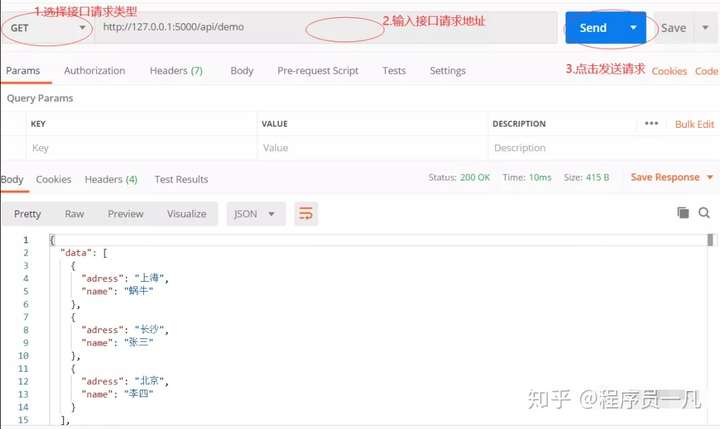Open the Test Results tab
Image resolution: width=720 pixels, height=429 pixels.
click(x=181, y=180)
